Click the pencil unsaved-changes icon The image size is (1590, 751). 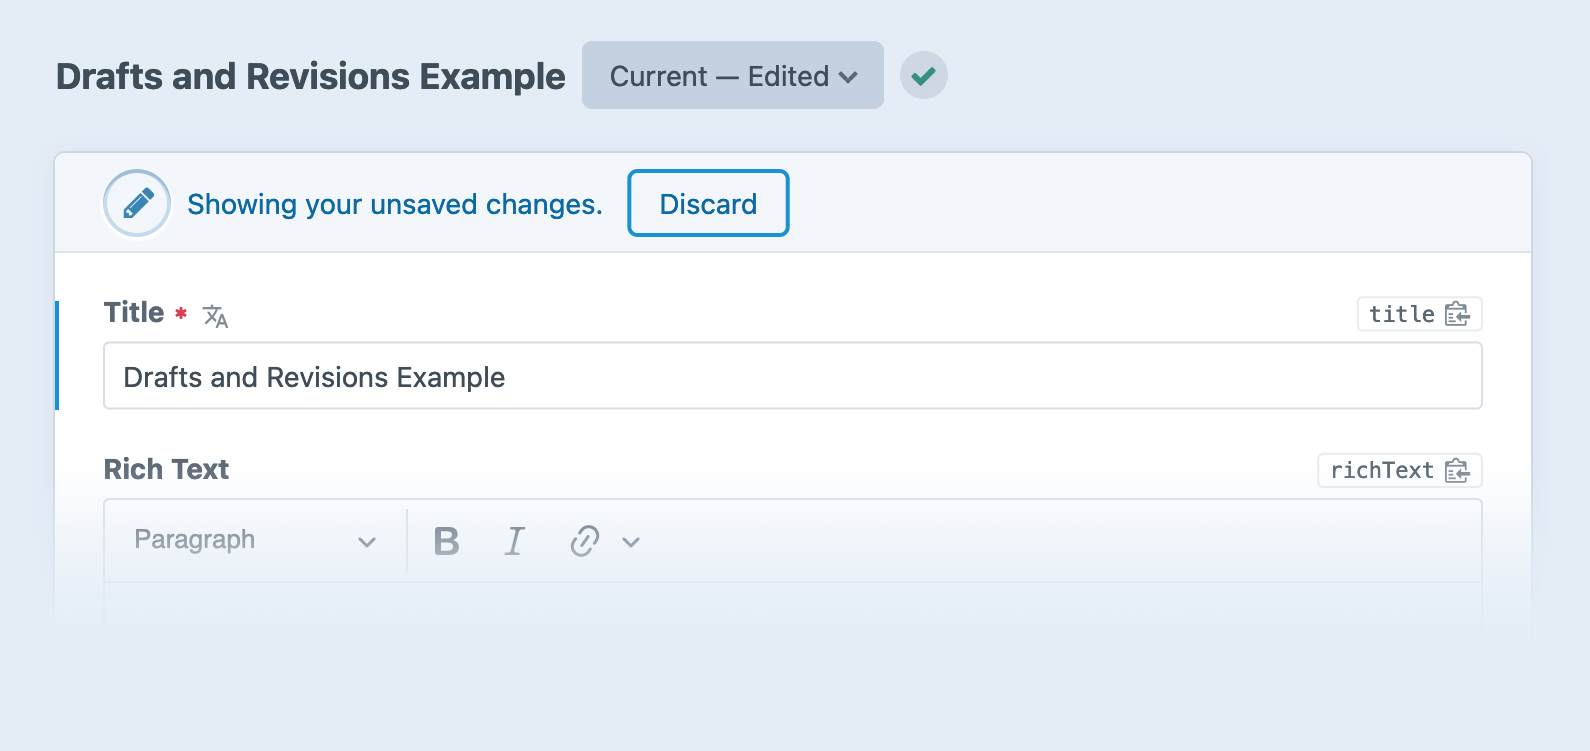click(x=137, y=202)
